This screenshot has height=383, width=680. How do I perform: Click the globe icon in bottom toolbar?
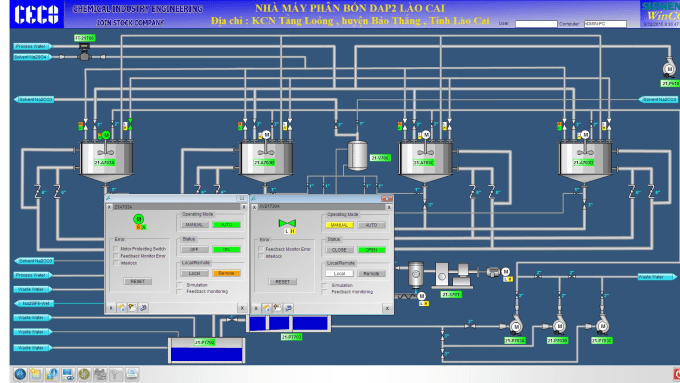(x=20, y=374)
